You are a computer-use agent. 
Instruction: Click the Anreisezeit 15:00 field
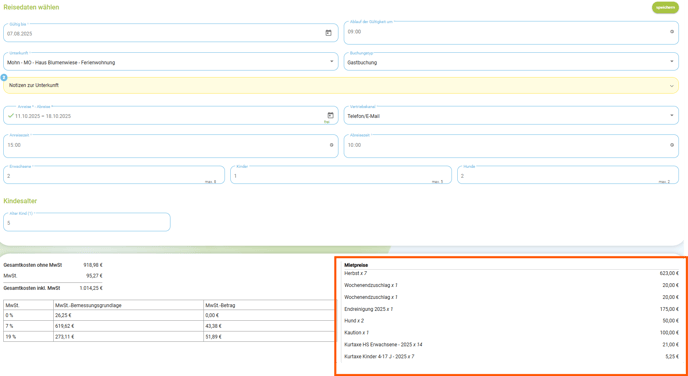171,146
